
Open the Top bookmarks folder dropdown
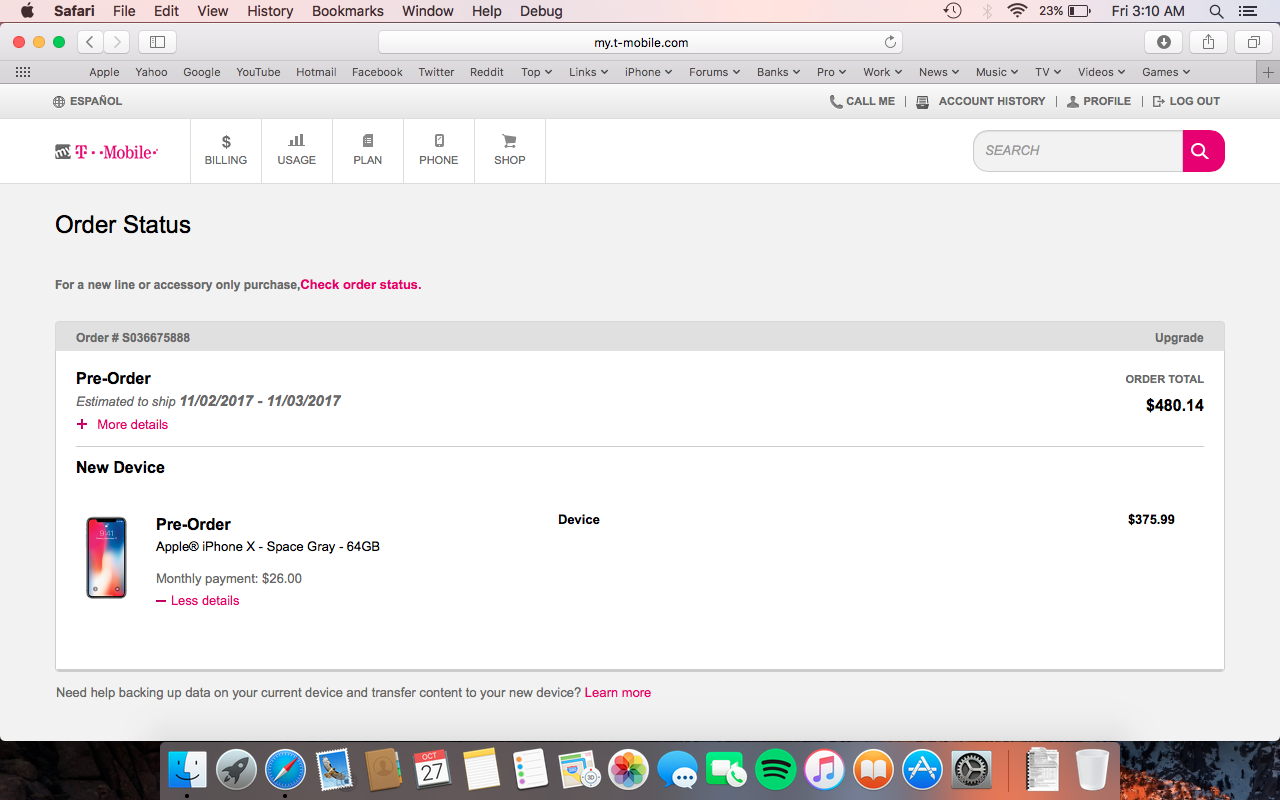pyautogui.click(x=536, y=72)
